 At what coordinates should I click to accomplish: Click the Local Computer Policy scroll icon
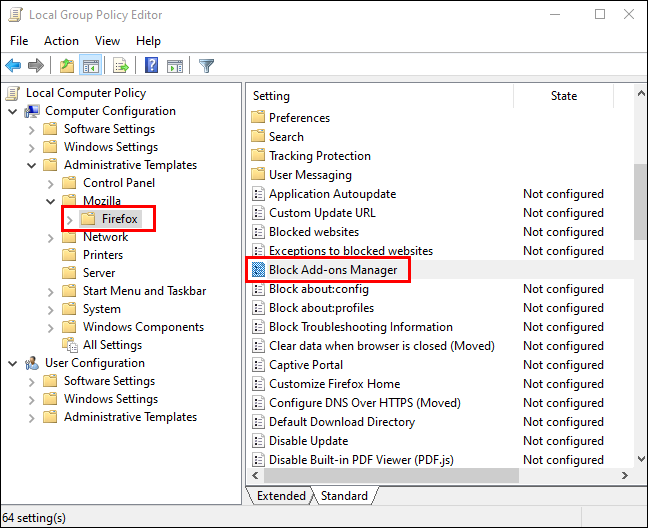(x=13, y=93)
